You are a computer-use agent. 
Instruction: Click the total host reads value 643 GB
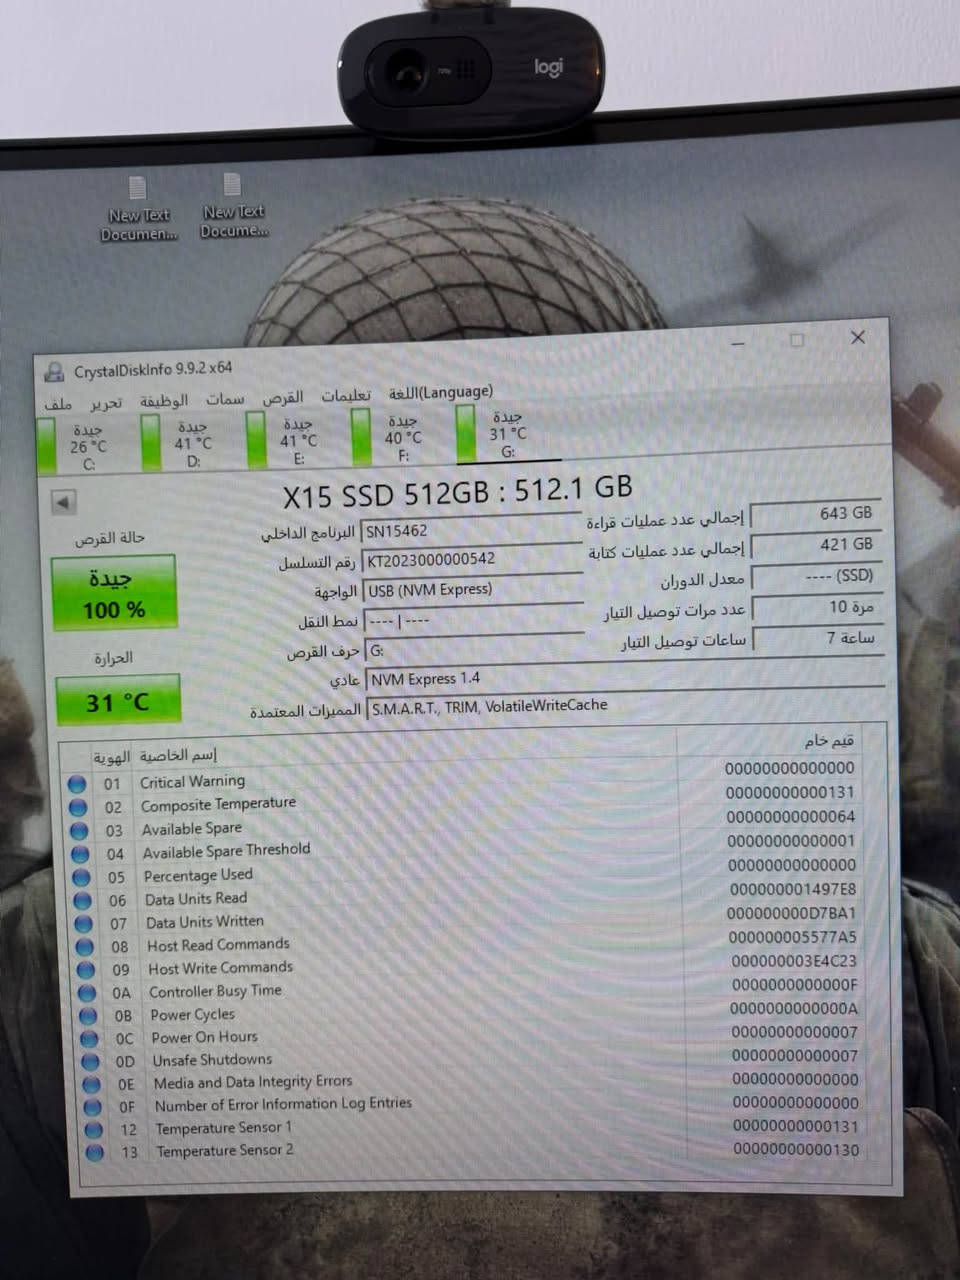coord(816,514)
